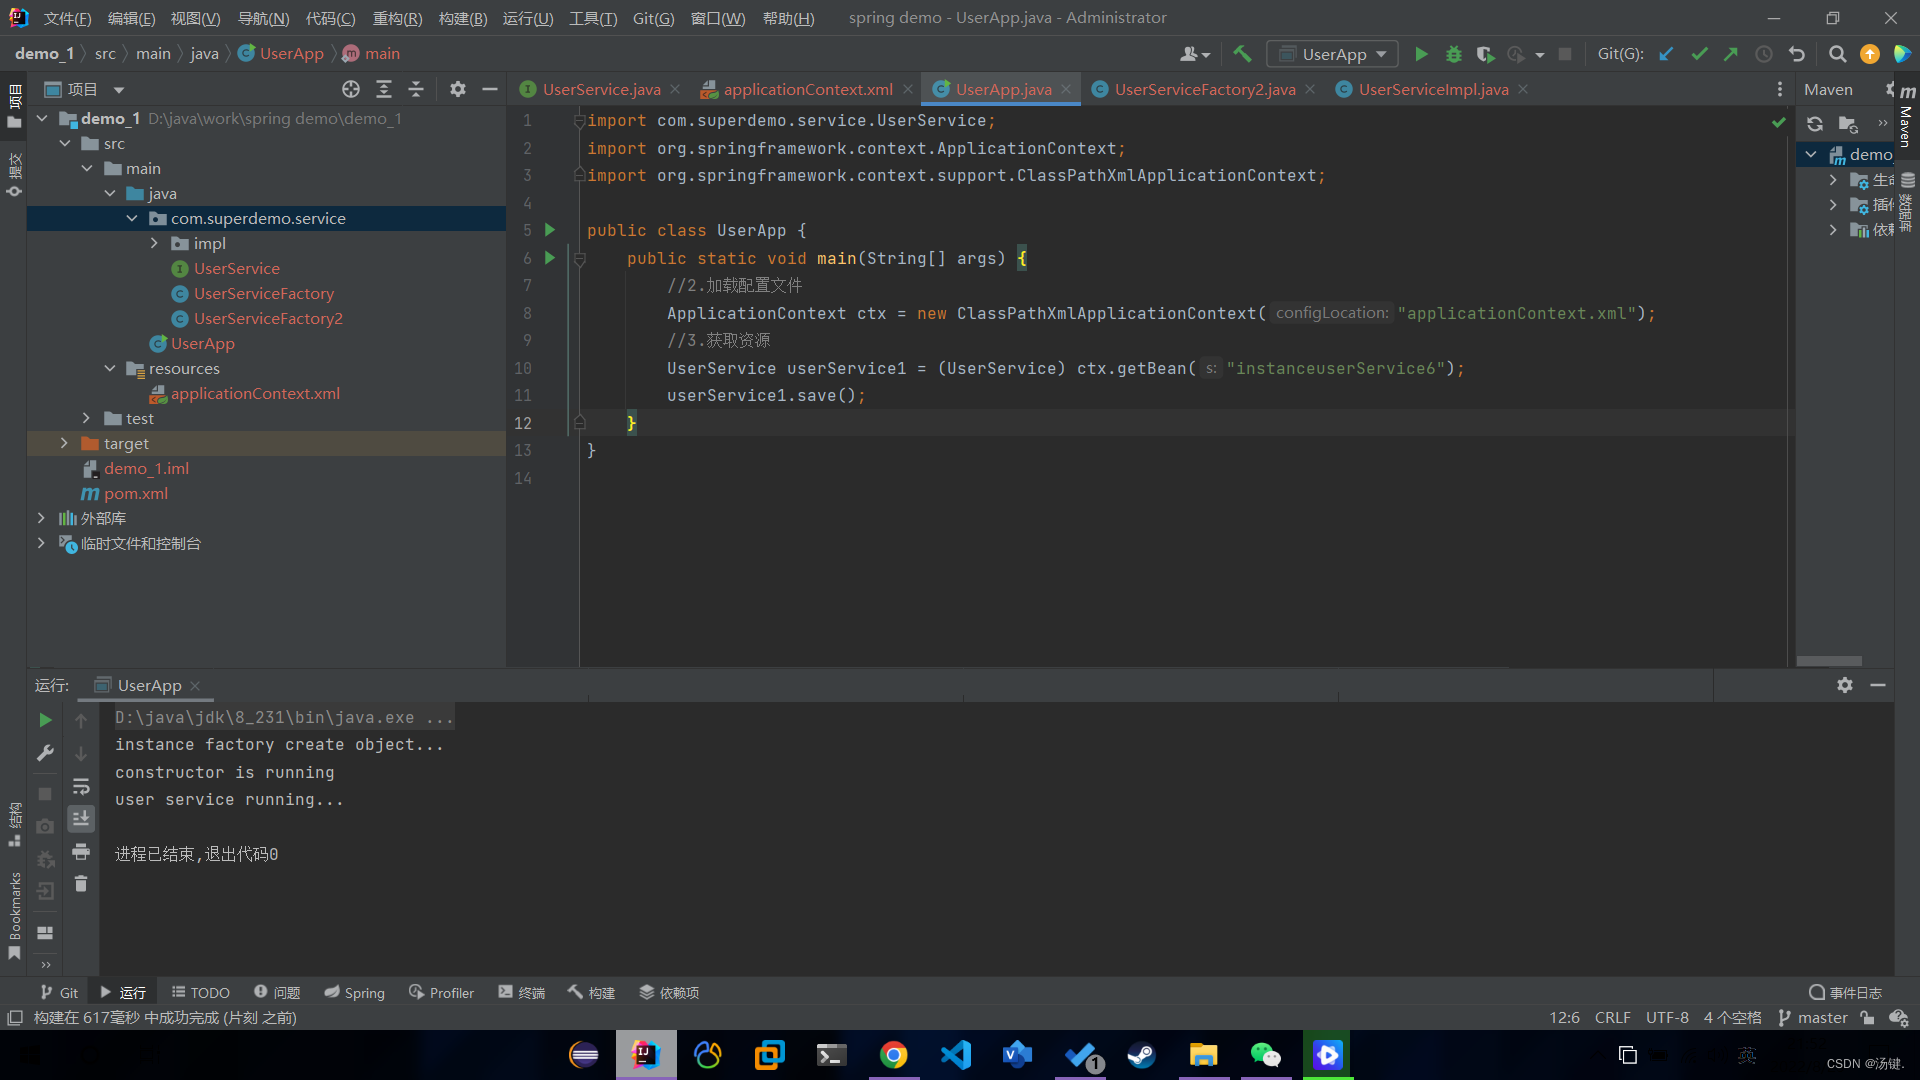Click the Build project hammer icon

(x=1242, y=54)
